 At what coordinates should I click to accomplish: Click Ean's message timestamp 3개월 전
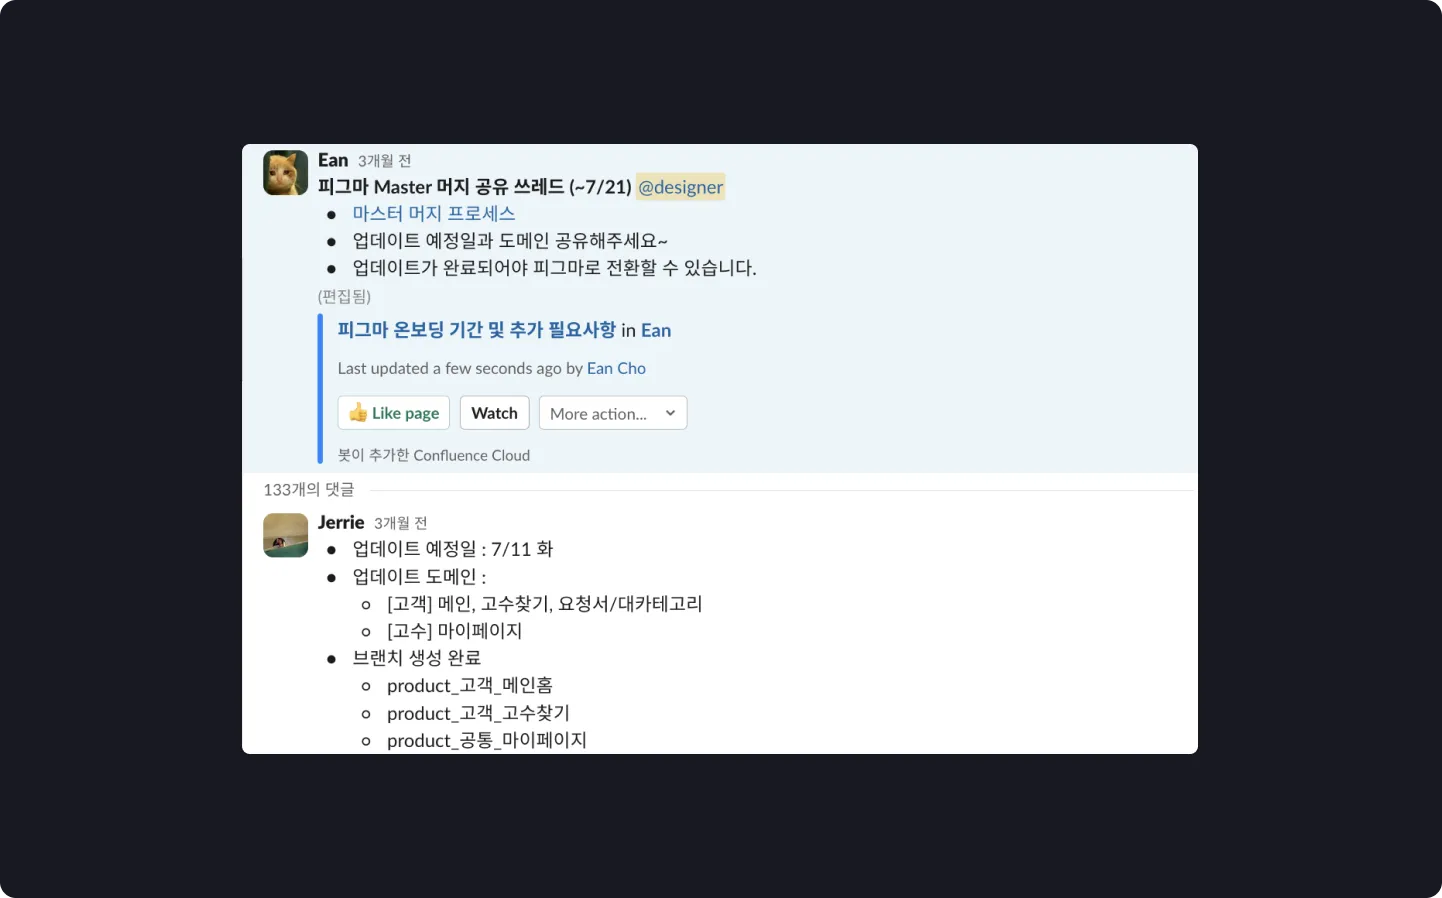[385, 161]
